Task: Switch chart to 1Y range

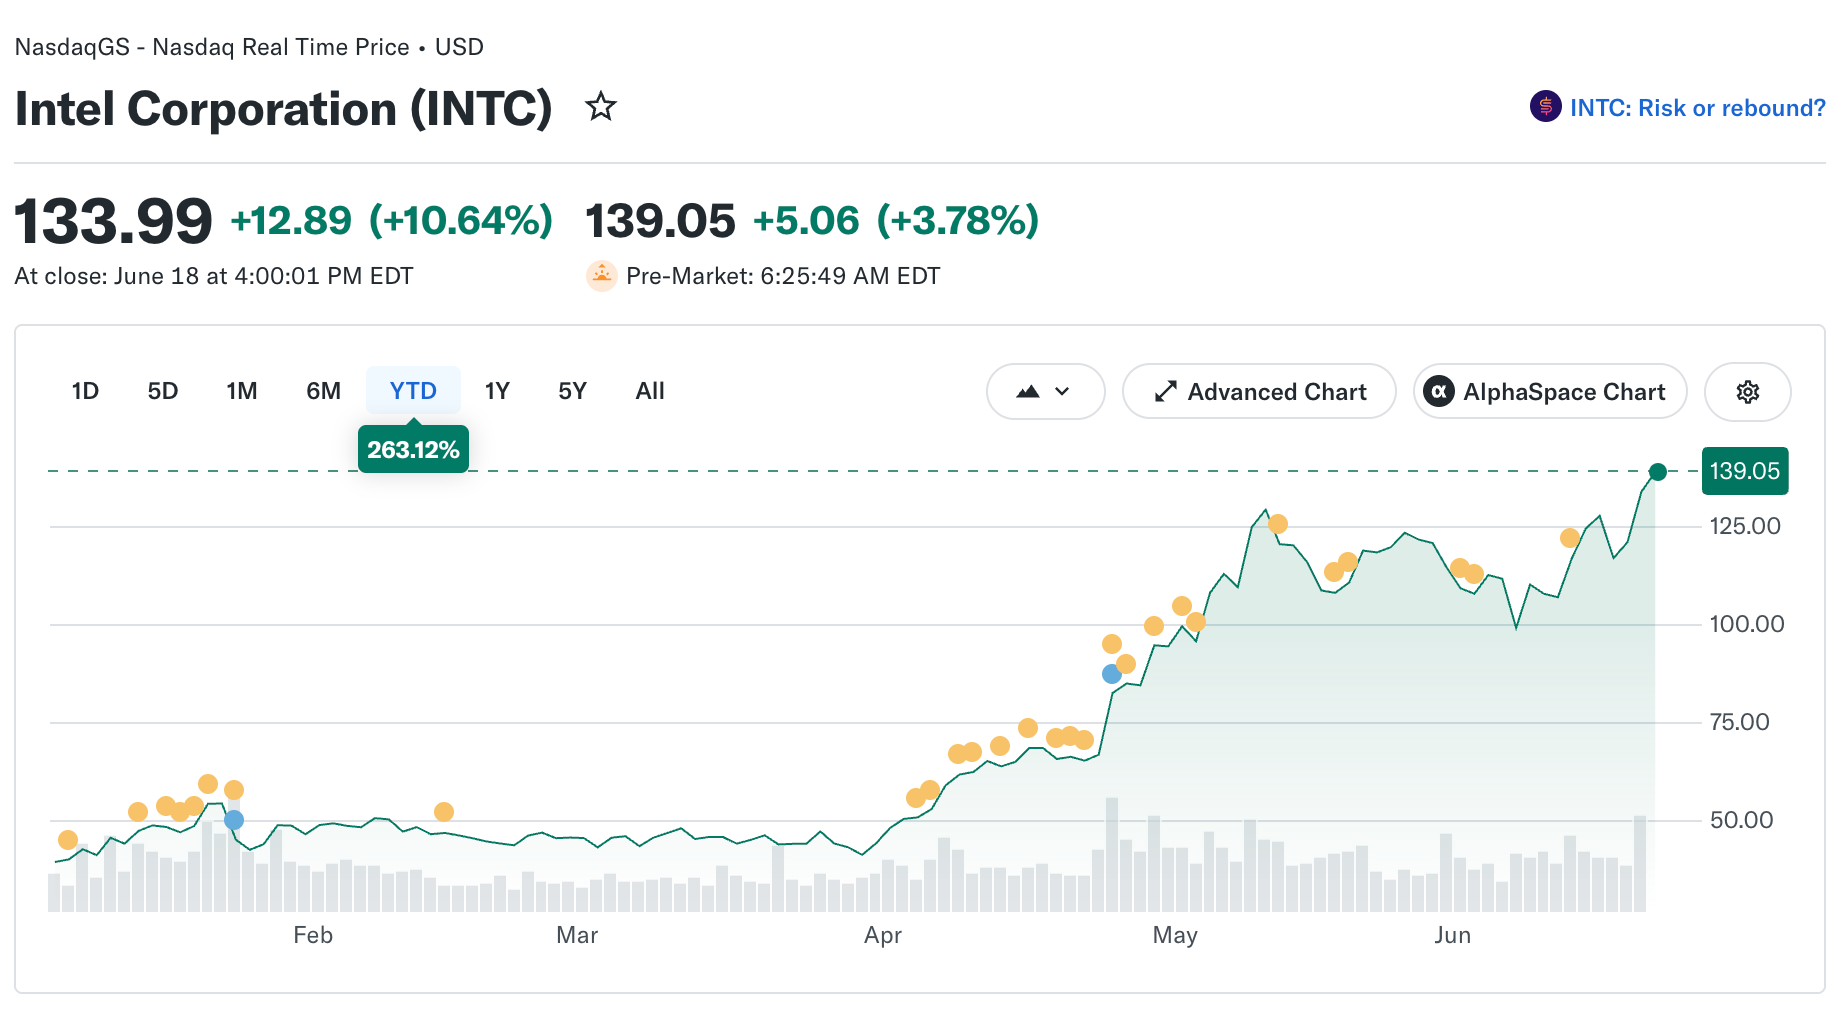Action: coord(497,391)
